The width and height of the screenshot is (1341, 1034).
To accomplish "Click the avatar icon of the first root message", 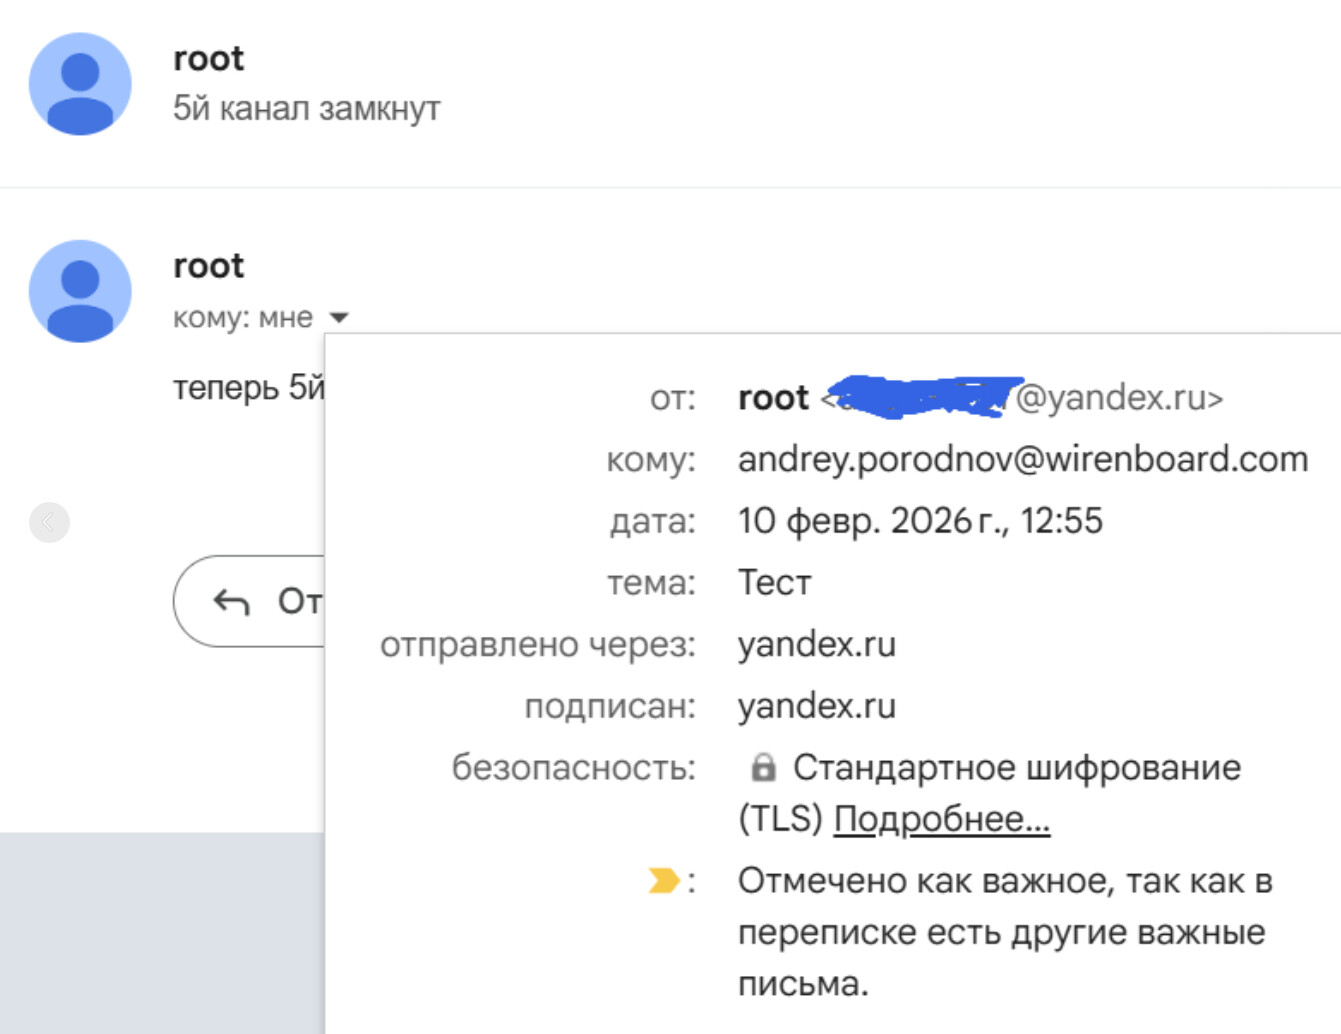I will 80,84.
